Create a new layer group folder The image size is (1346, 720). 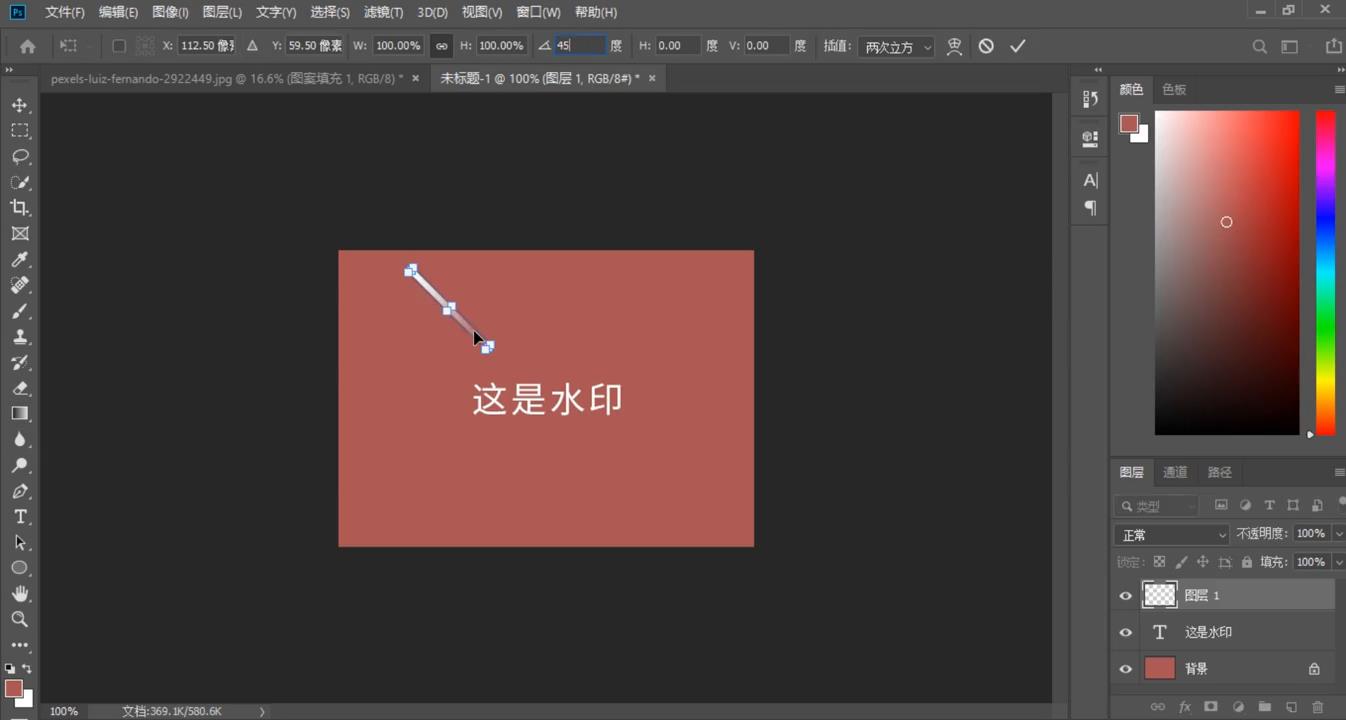tap(1264, 707)
